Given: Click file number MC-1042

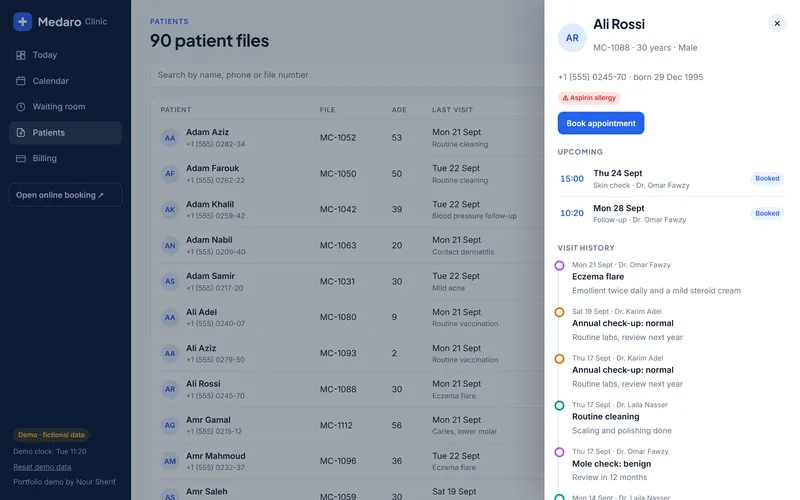Looking at the screenshot, I should coord(338,210).
